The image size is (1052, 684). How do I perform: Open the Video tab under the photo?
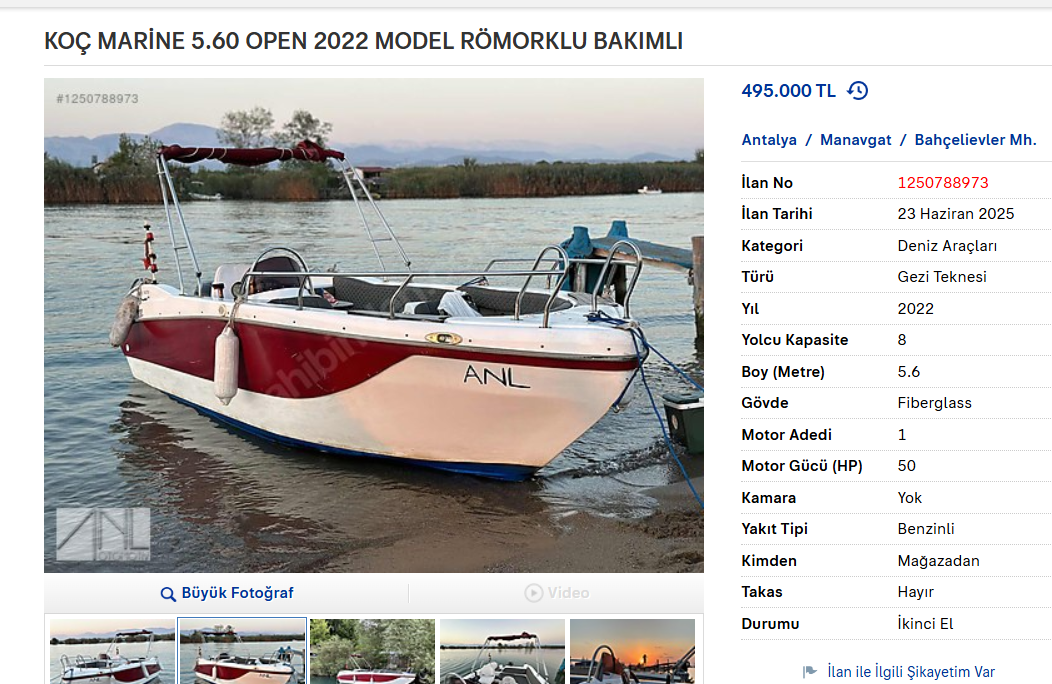[x=557, y=593]
